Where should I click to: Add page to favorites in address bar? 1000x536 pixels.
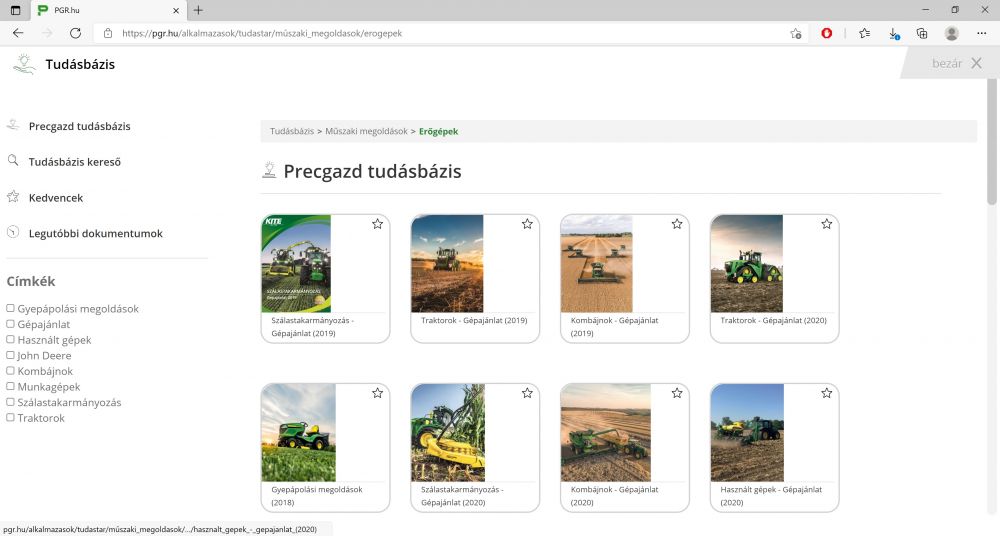(796, 33)
